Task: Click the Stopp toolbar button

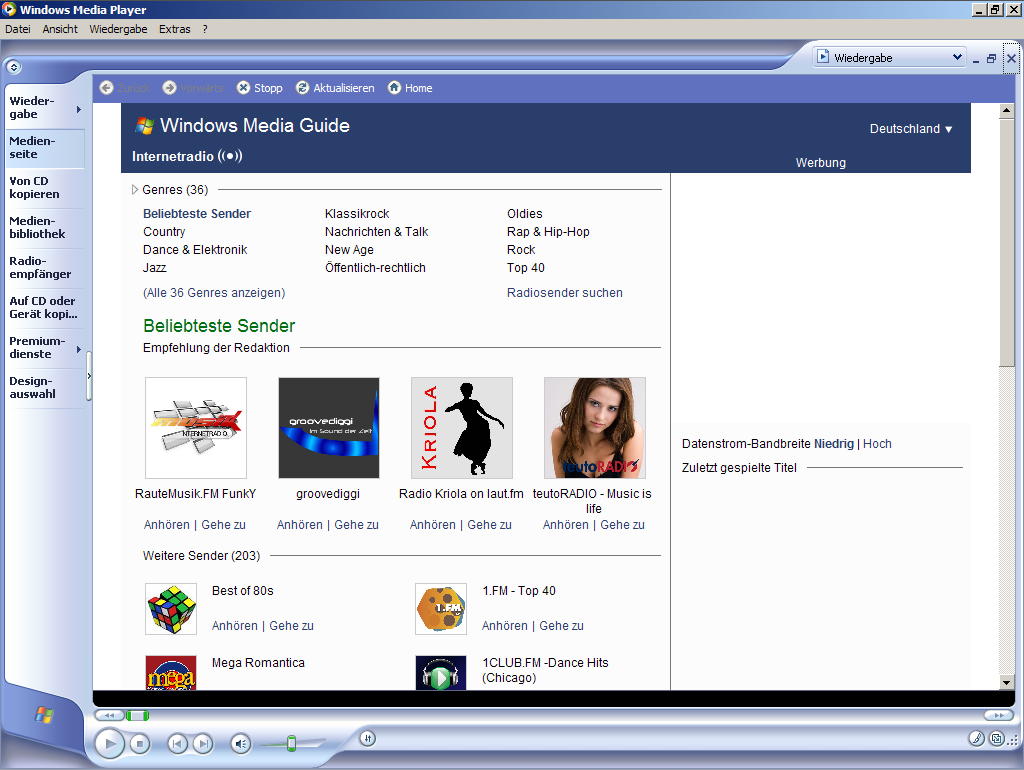Action: click(259, 88)
